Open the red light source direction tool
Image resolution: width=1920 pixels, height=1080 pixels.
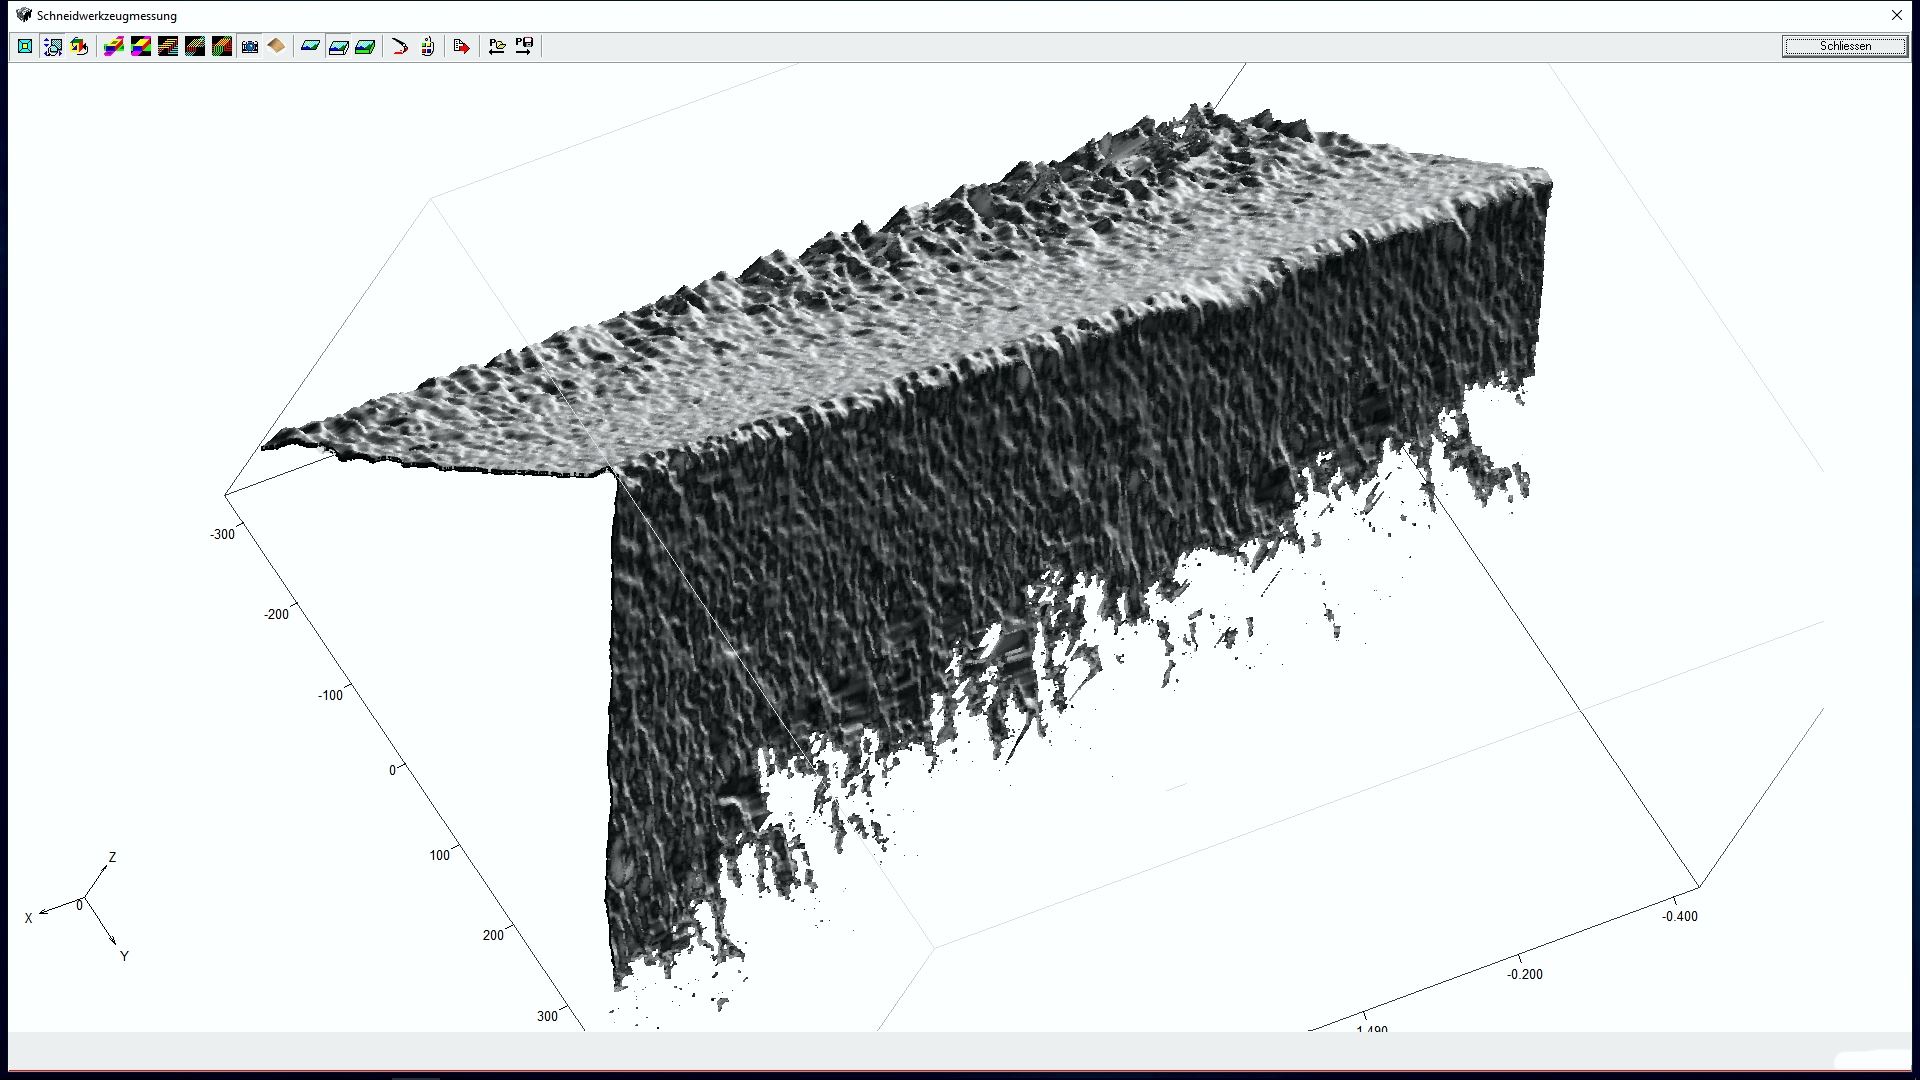[400, 46]
